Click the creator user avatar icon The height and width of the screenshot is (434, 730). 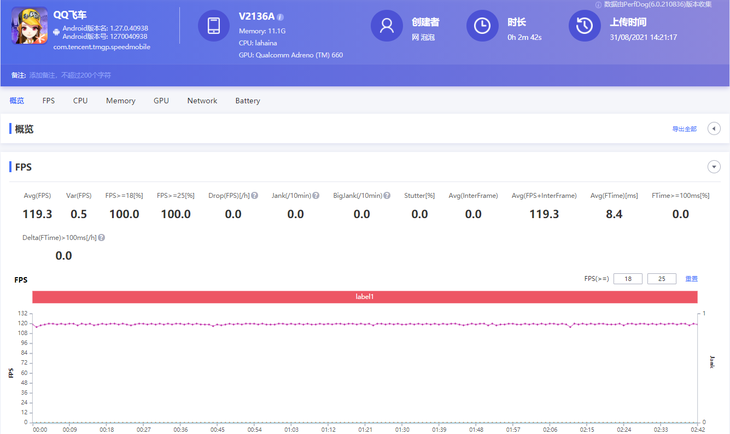tap(386, 26)
